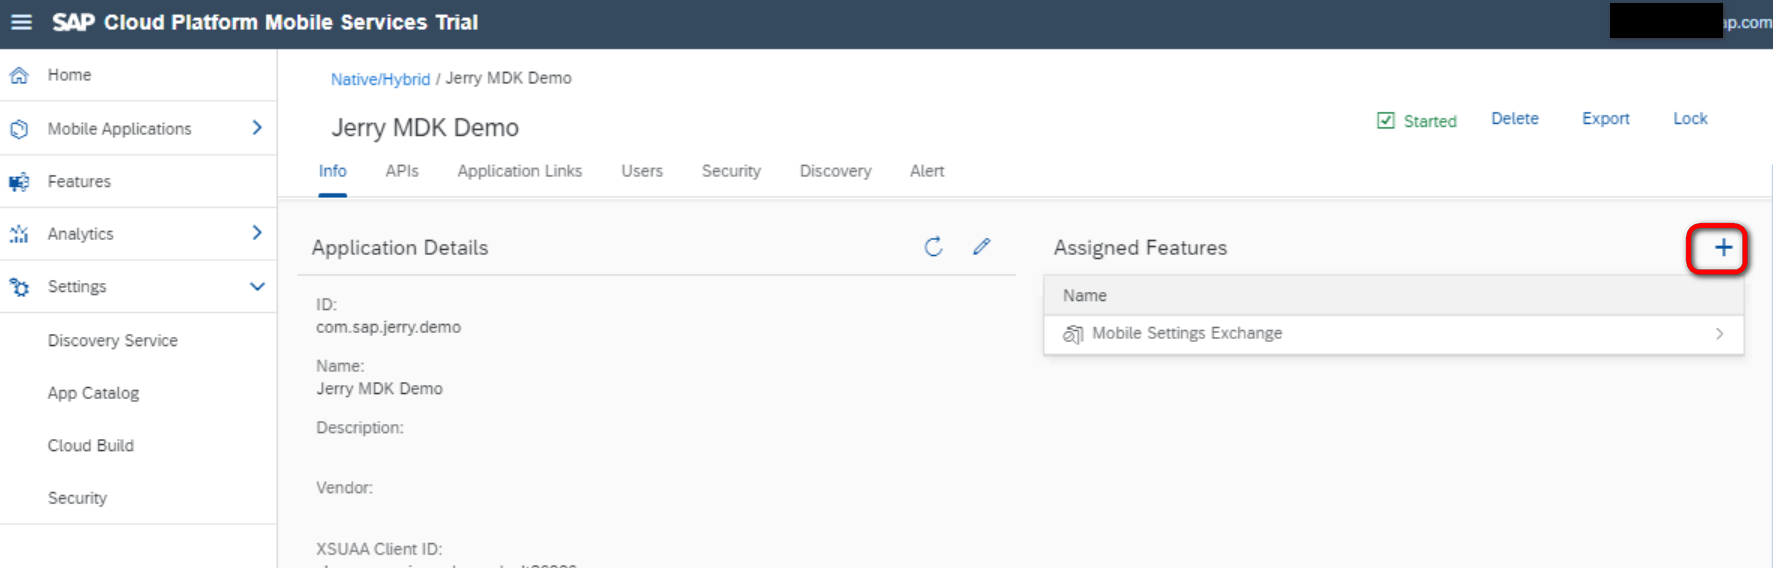Click the Settings gears icon

tap(19, 287)
